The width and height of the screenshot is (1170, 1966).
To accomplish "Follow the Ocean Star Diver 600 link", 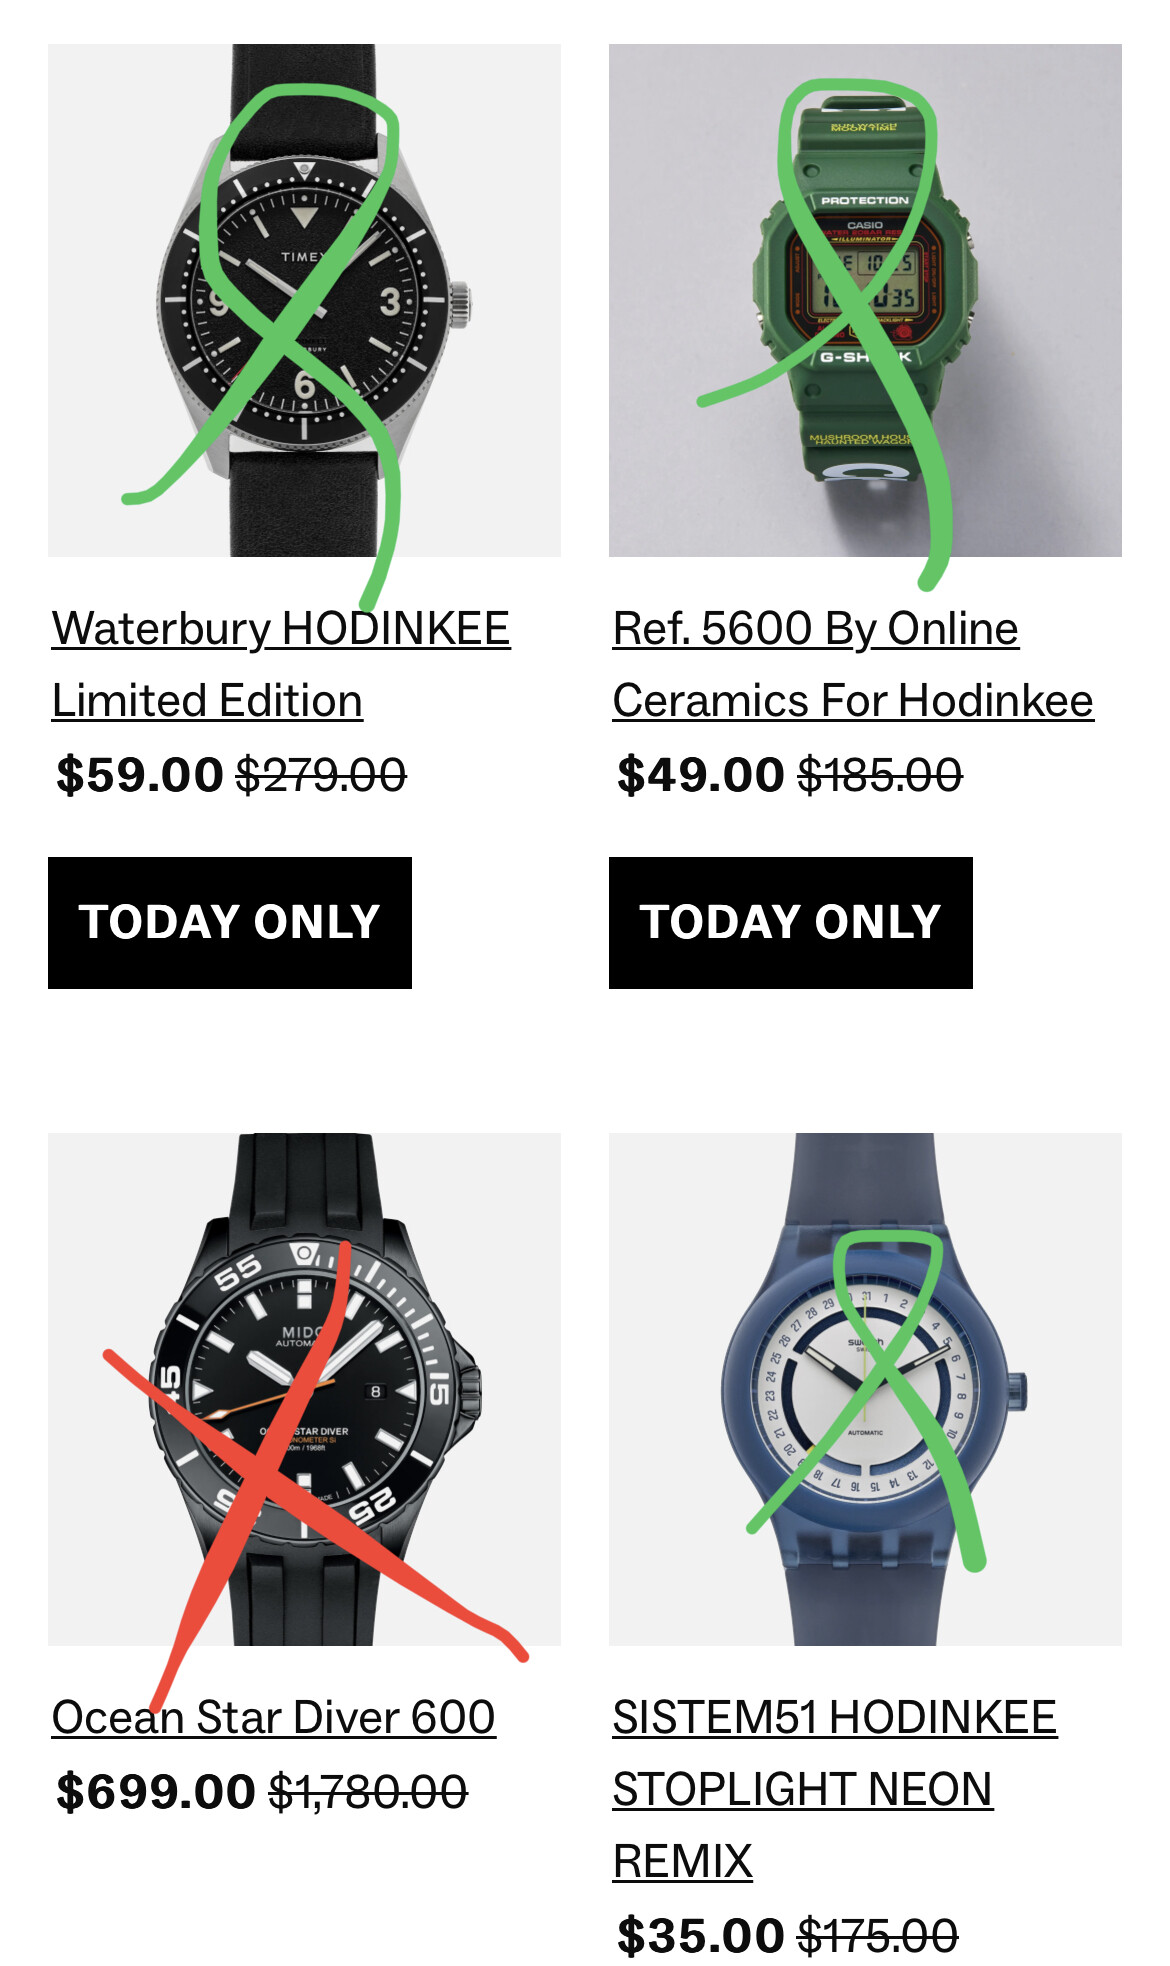I will pyautogui.click(x=273, y=1717).
